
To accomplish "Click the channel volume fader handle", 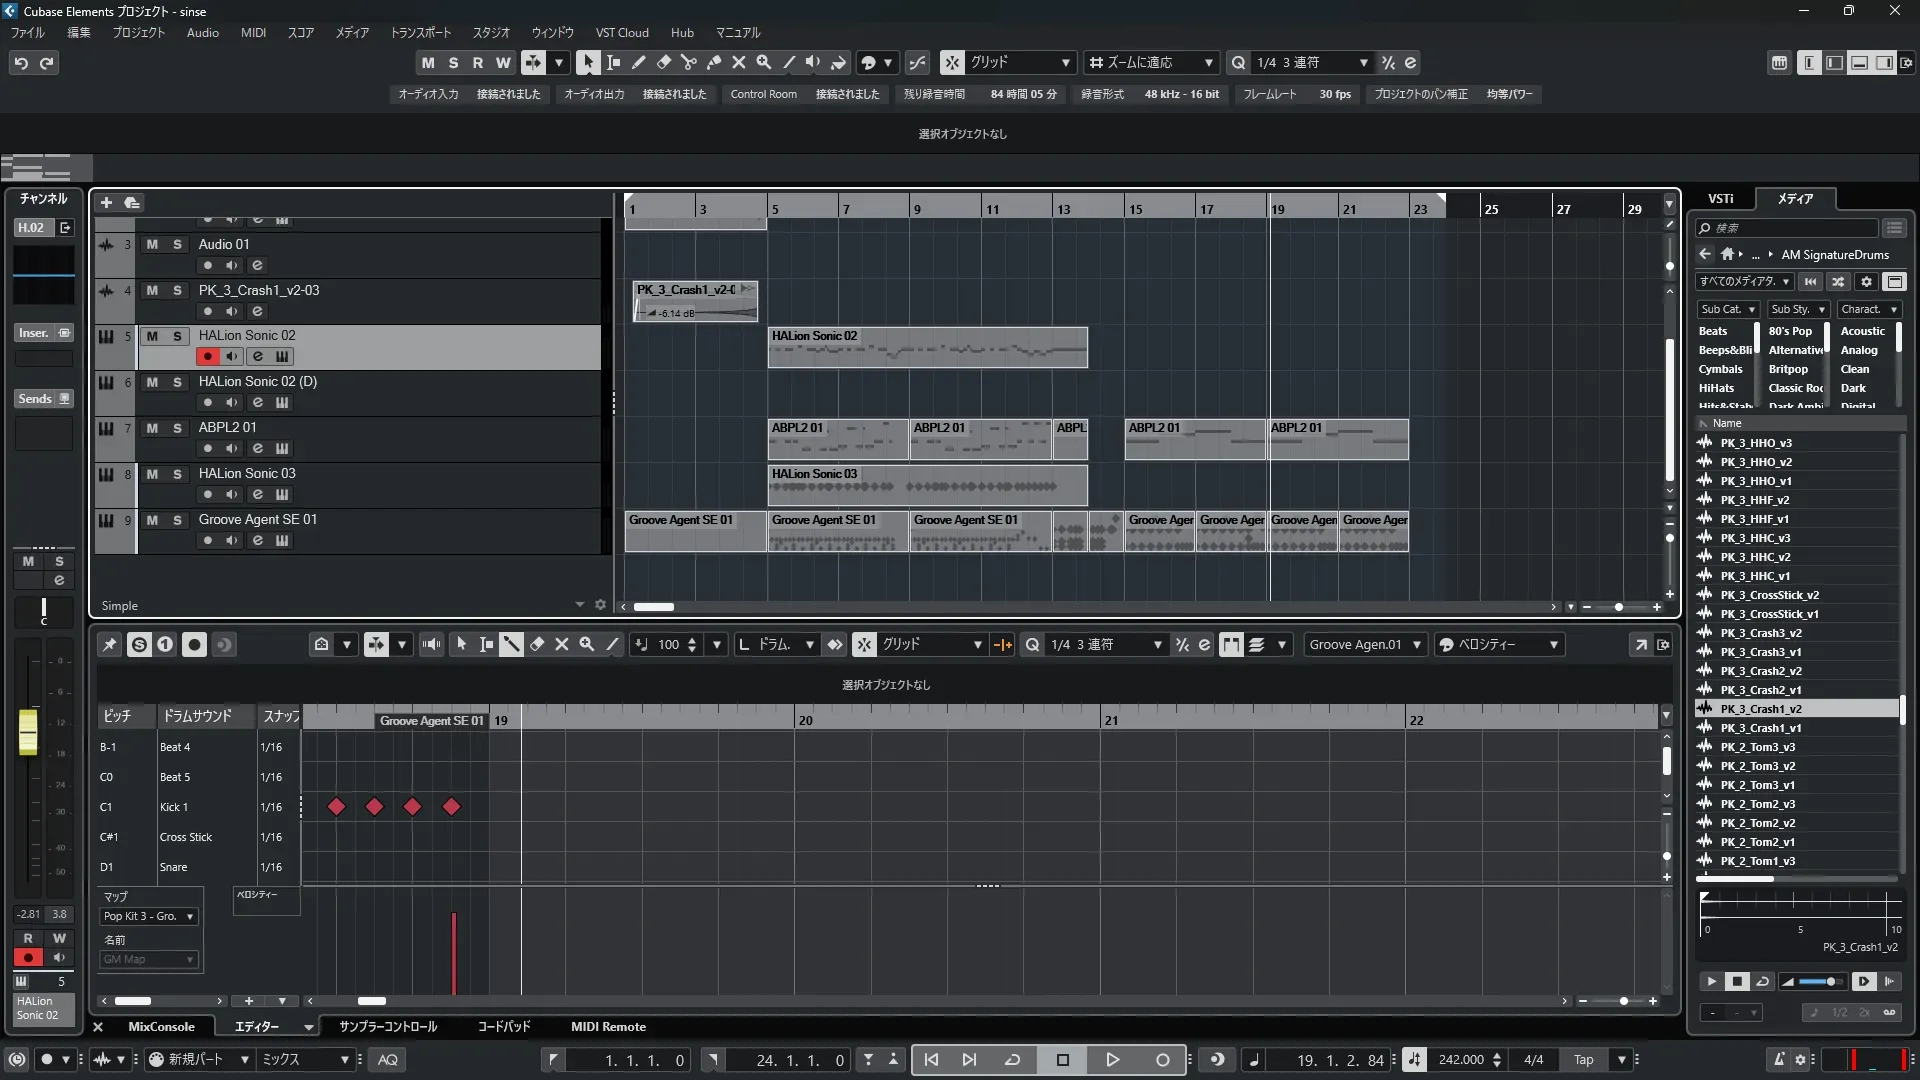I will coord(28,731).
